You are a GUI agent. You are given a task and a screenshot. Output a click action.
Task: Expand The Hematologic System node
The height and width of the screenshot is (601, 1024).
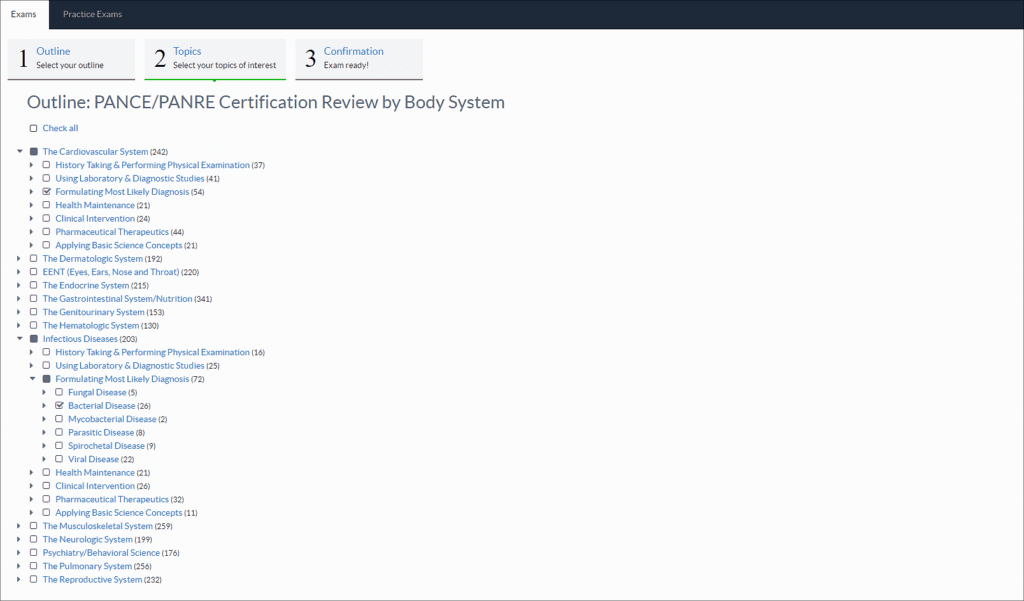[x=19, y=325]
